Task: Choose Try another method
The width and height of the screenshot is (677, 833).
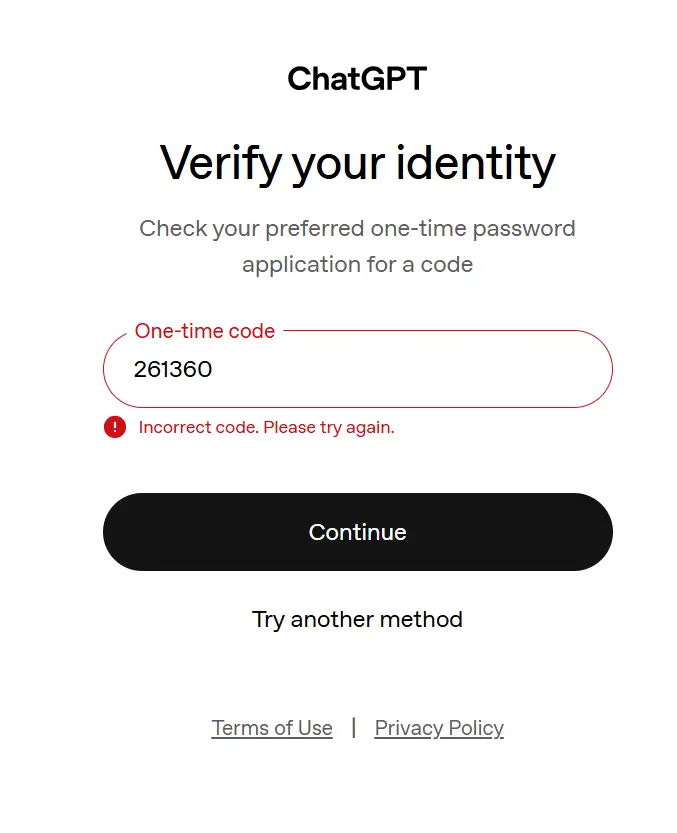Action: click(x=357, y=619)
